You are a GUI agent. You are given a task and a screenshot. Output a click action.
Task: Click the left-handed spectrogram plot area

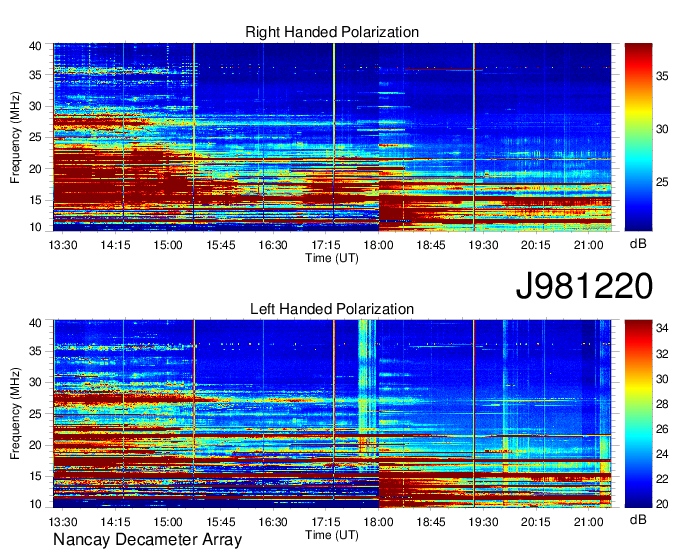[x=332, y=414]
